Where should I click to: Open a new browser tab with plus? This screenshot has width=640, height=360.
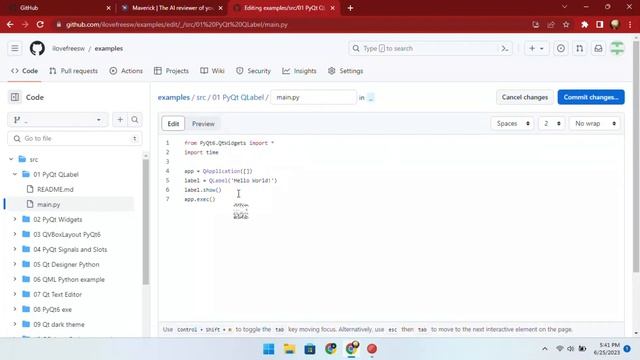point(350,8)
